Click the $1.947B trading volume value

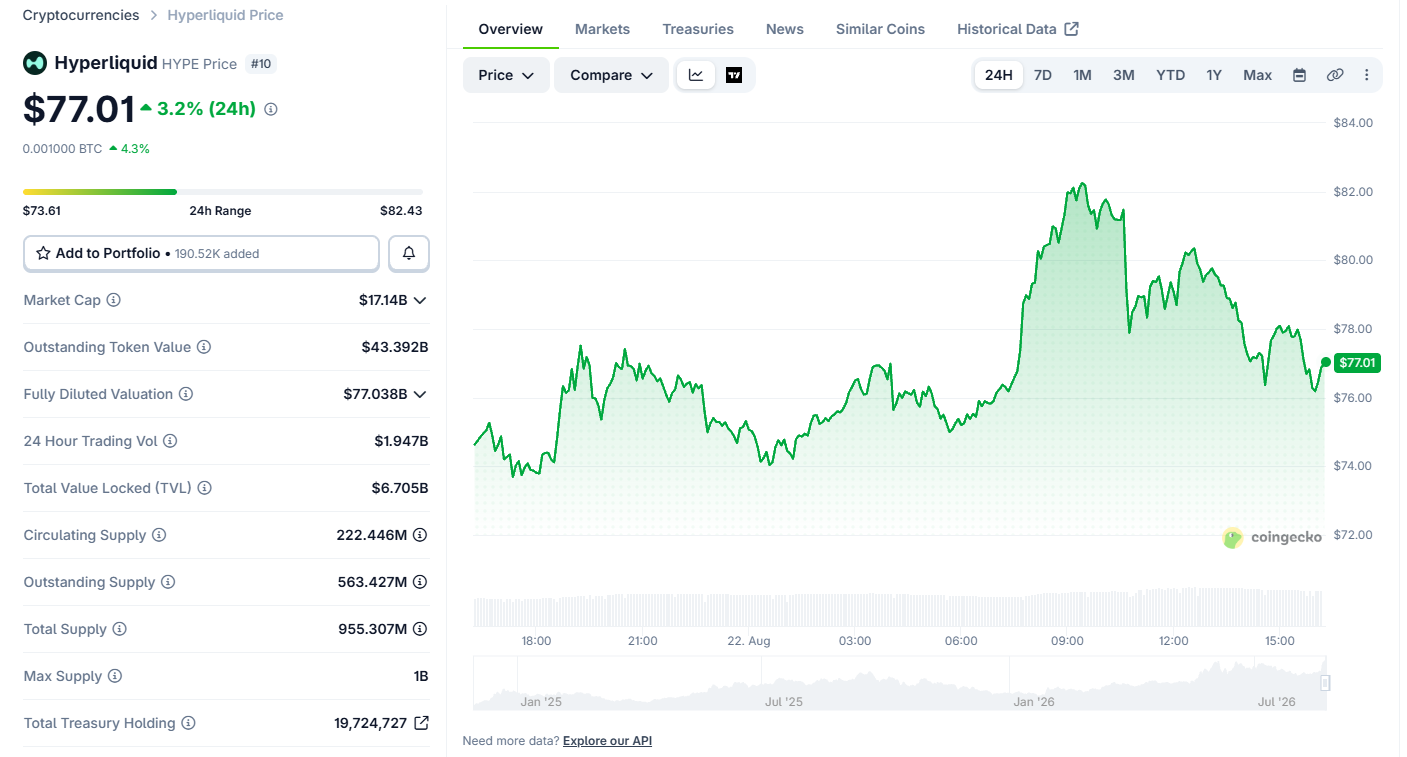pyautogui.click(x=401, y=441)
